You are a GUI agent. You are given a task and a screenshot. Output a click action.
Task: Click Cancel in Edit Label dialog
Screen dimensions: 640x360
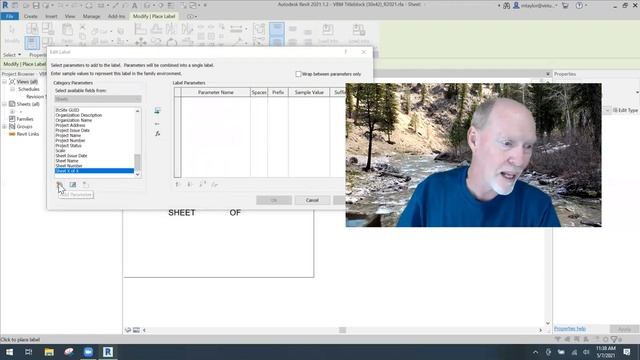312,200
